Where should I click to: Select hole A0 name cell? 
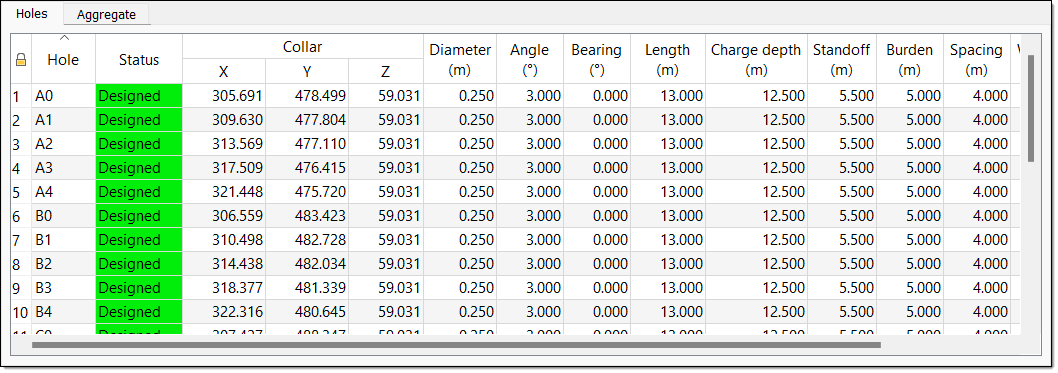[x=63, y=96]
